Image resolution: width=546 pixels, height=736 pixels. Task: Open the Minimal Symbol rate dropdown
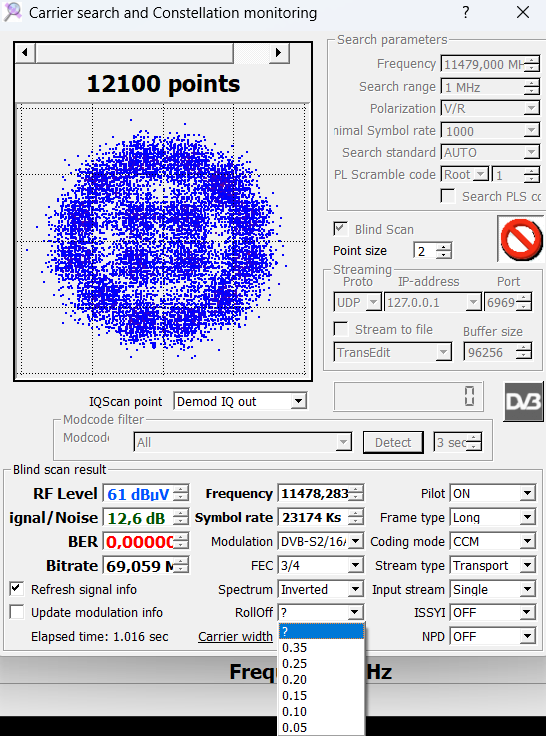[531, 130]
